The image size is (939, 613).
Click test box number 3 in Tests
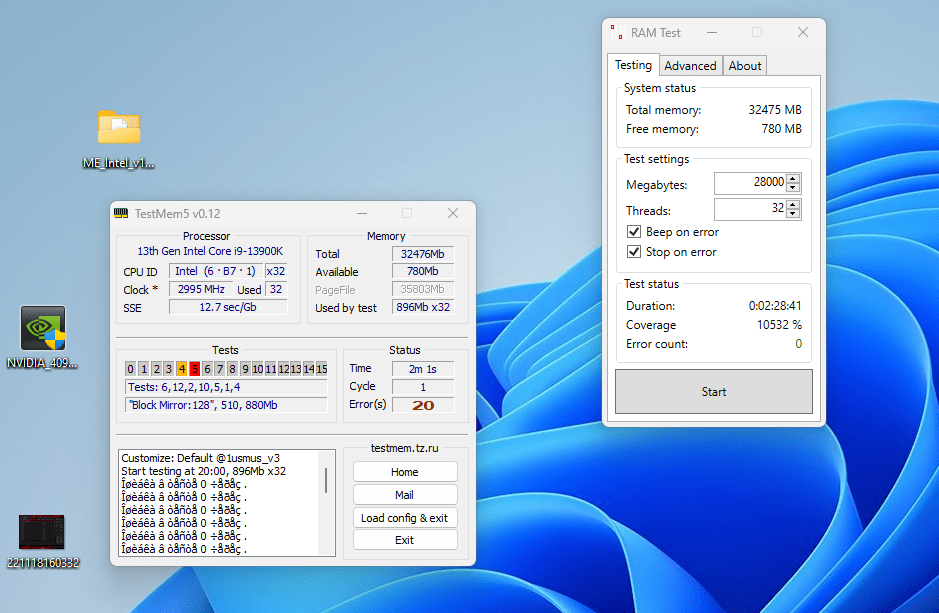tap(169, 369)
